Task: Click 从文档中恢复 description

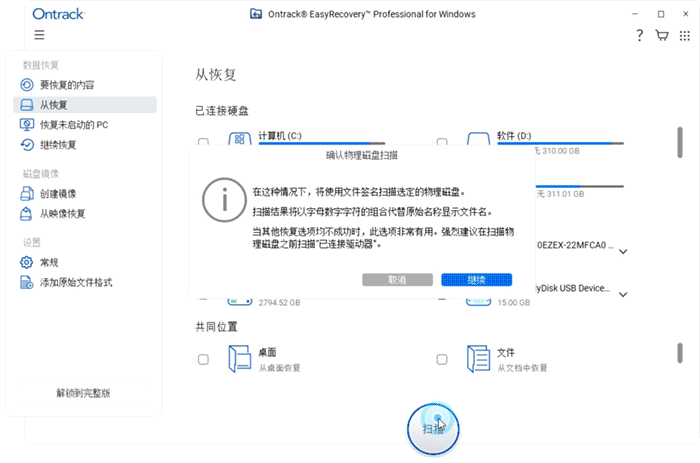Action: coord(522,368)
